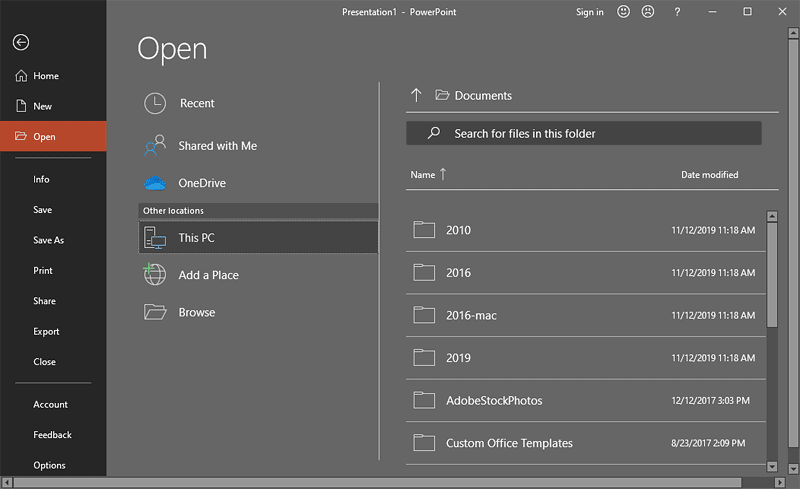
Task: Open the OneDrive cloud icon
Action: [x=155, y=183]
